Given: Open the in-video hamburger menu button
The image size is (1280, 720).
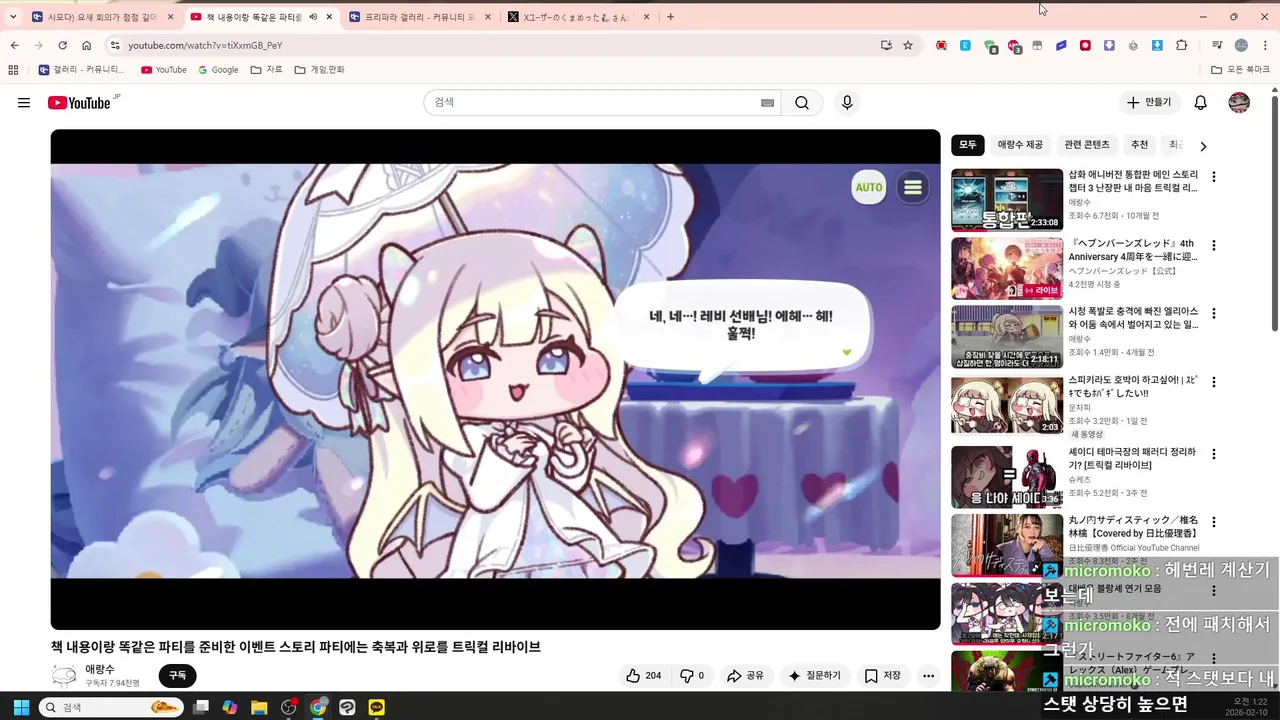Looking at the screenshot, I should (x=912, y=187).
